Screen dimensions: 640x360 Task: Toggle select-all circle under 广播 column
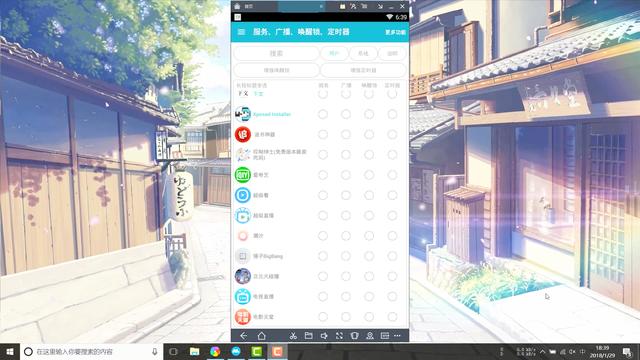tap(346, 94)
